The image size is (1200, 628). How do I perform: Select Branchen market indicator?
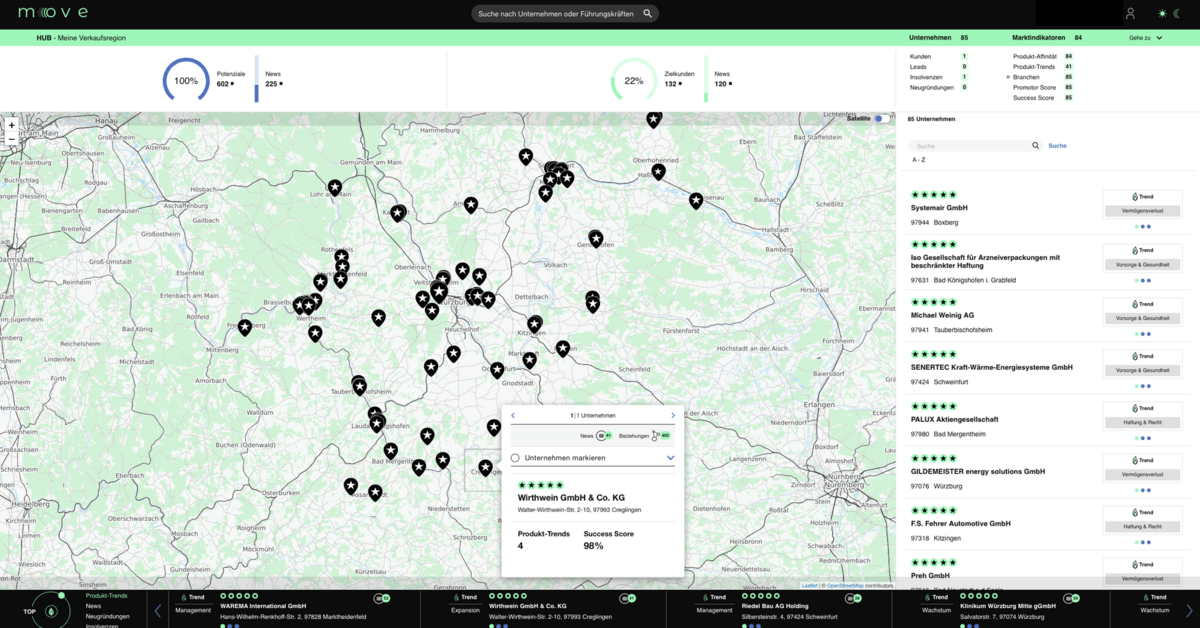click(1026, 77)
